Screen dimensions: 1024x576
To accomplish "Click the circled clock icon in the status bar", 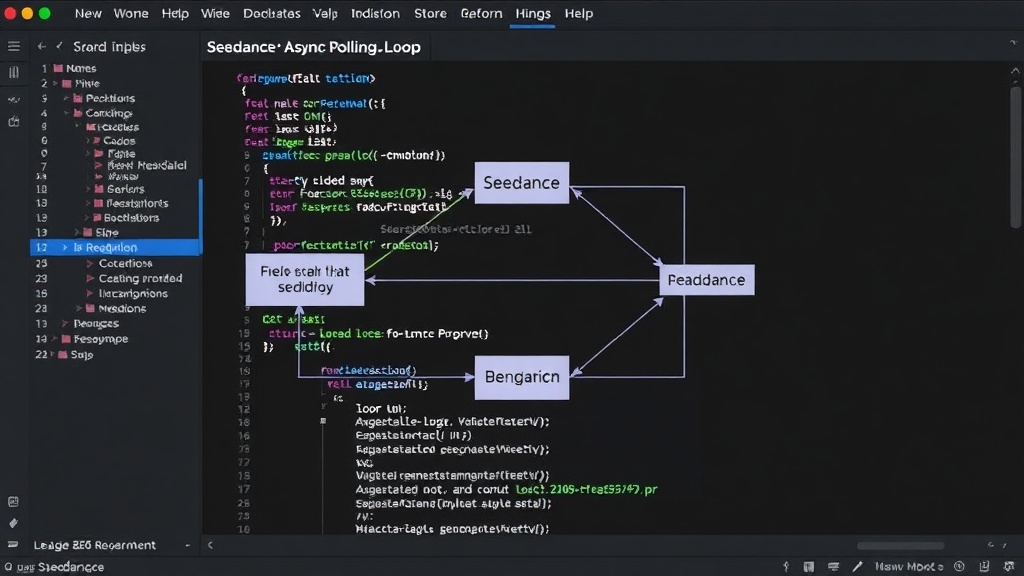I will pos(959,566).
